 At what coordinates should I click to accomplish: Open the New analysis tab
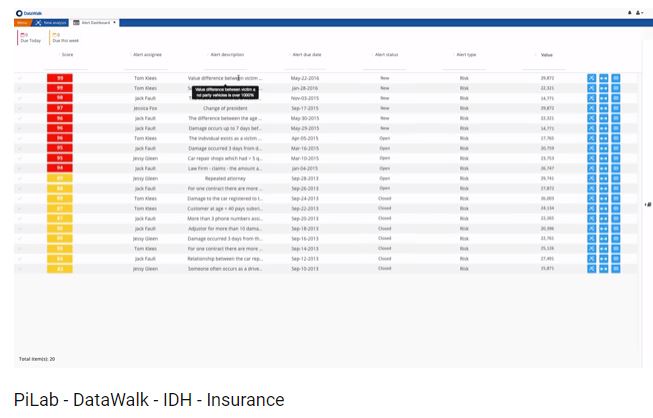pyautogui.click(x=51, y=22)
